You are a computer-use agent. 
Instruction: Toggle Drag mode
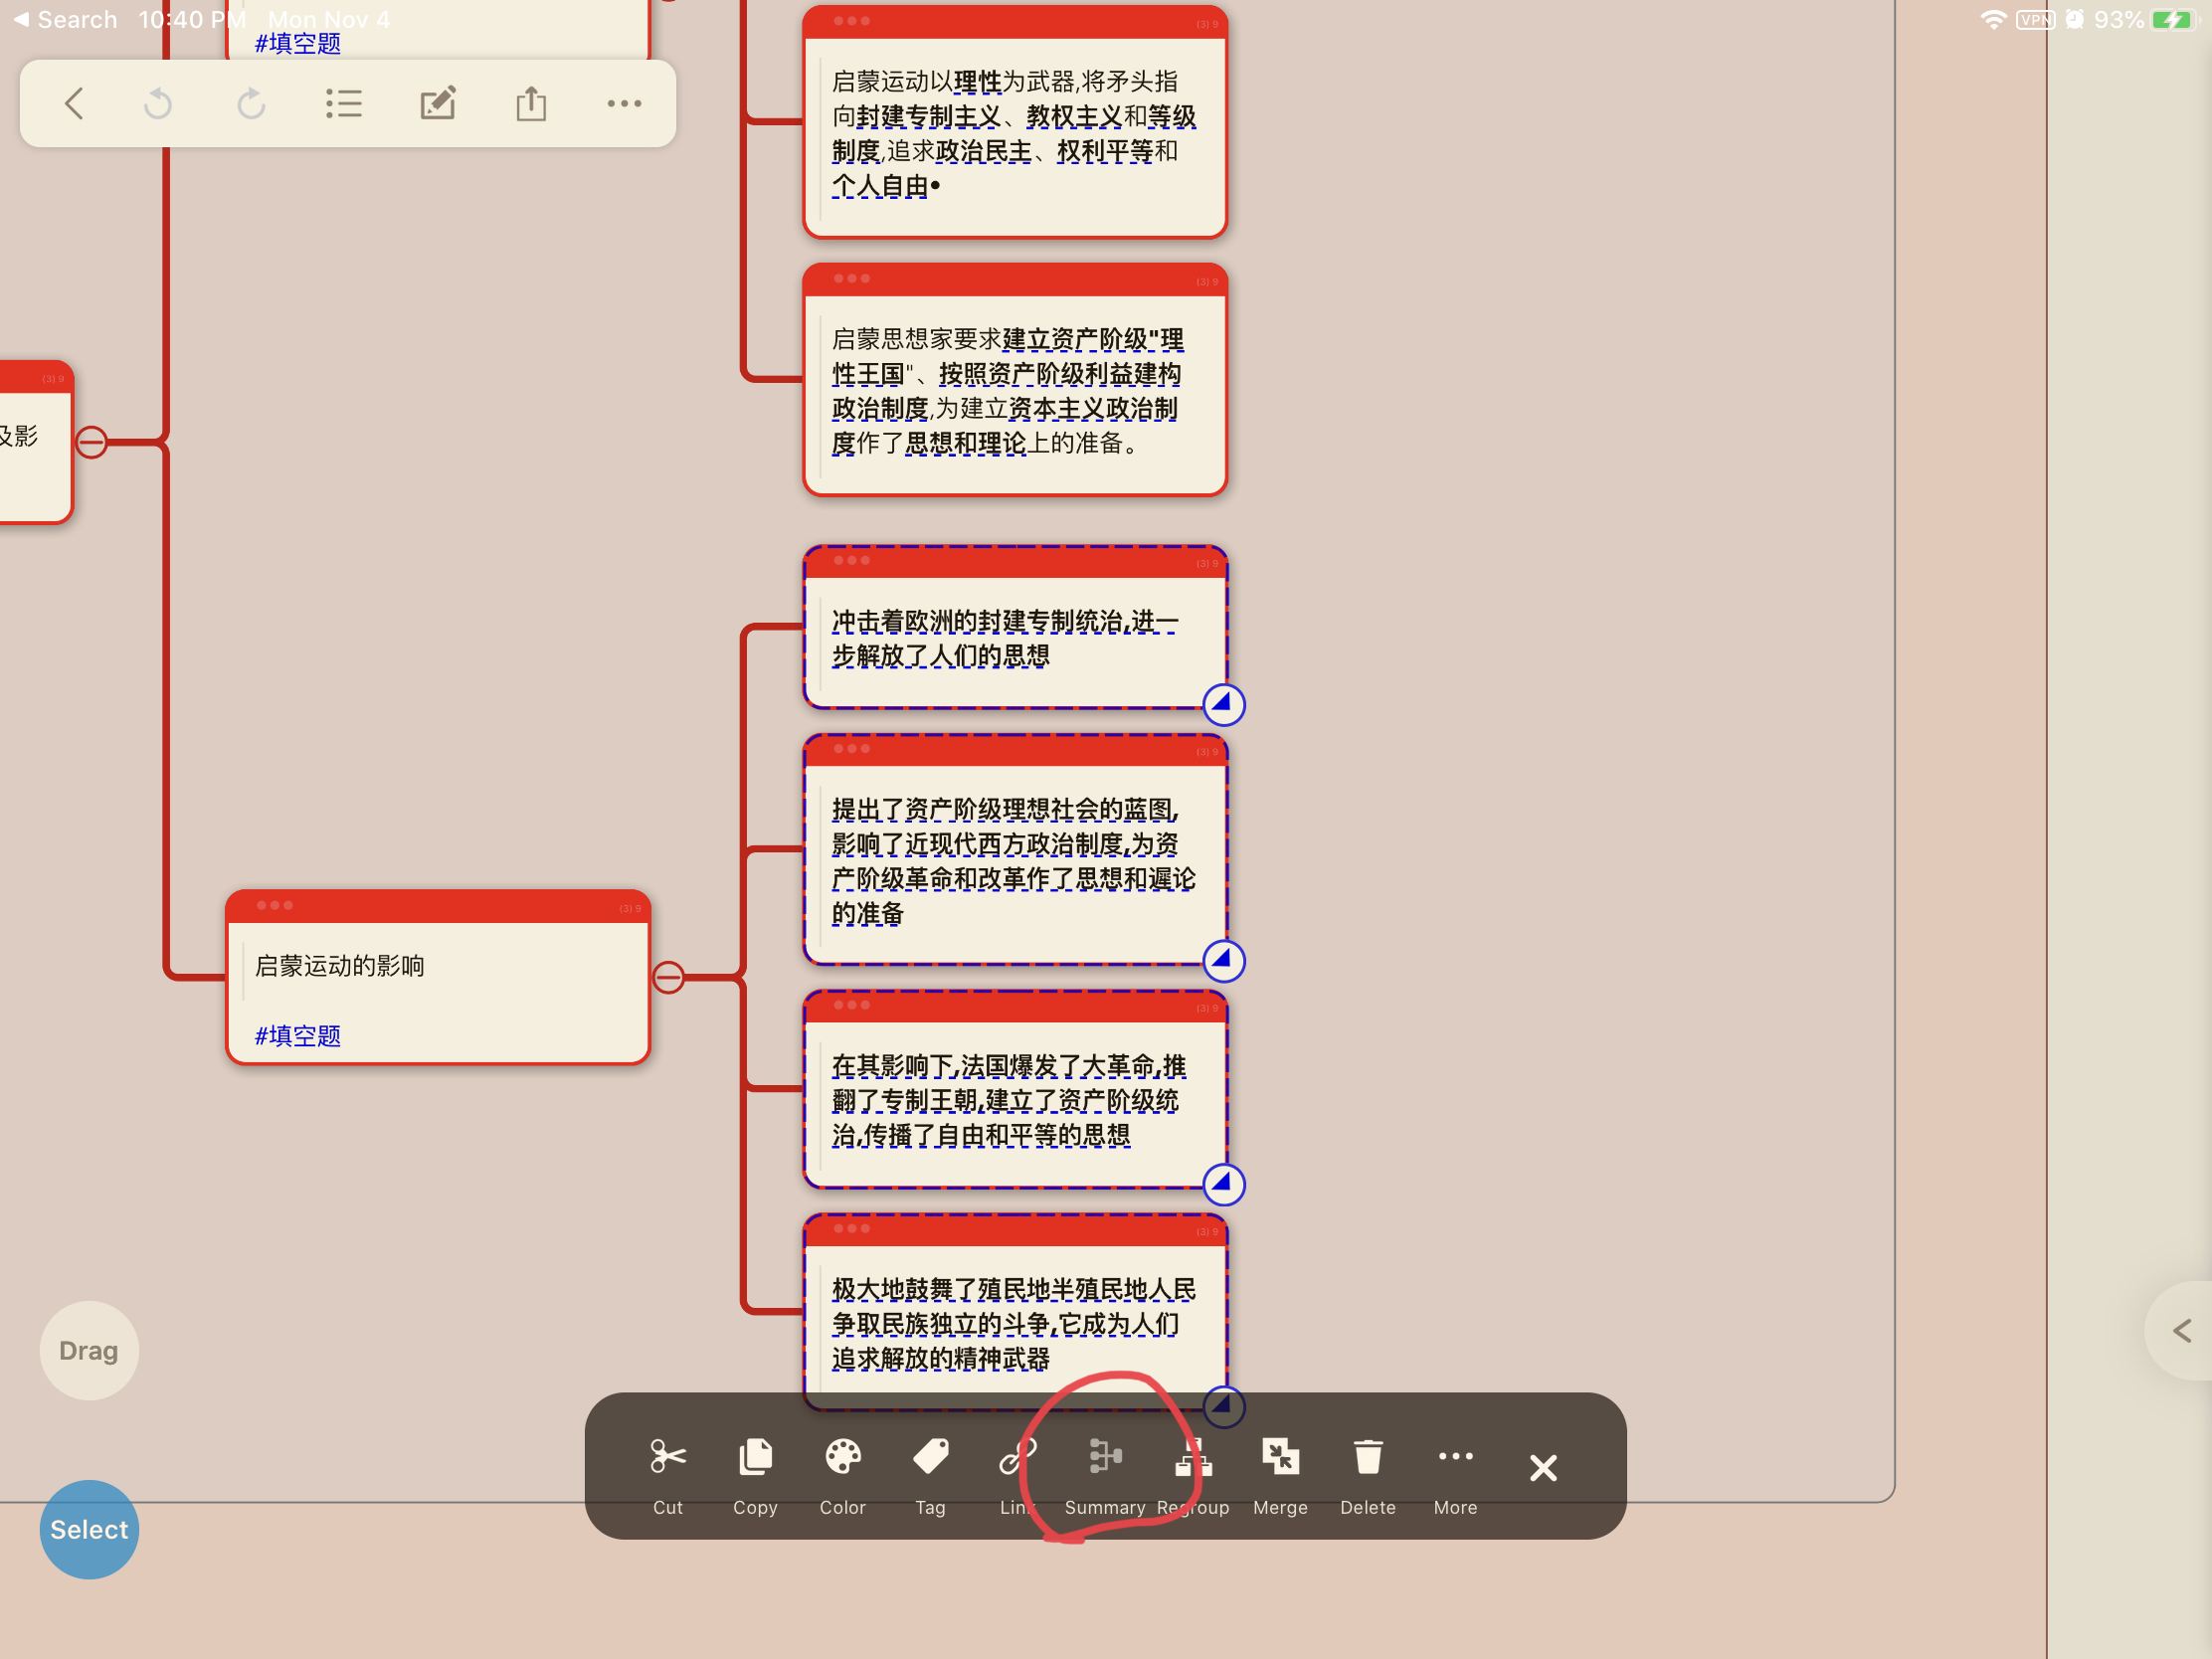click(89, 1350)
